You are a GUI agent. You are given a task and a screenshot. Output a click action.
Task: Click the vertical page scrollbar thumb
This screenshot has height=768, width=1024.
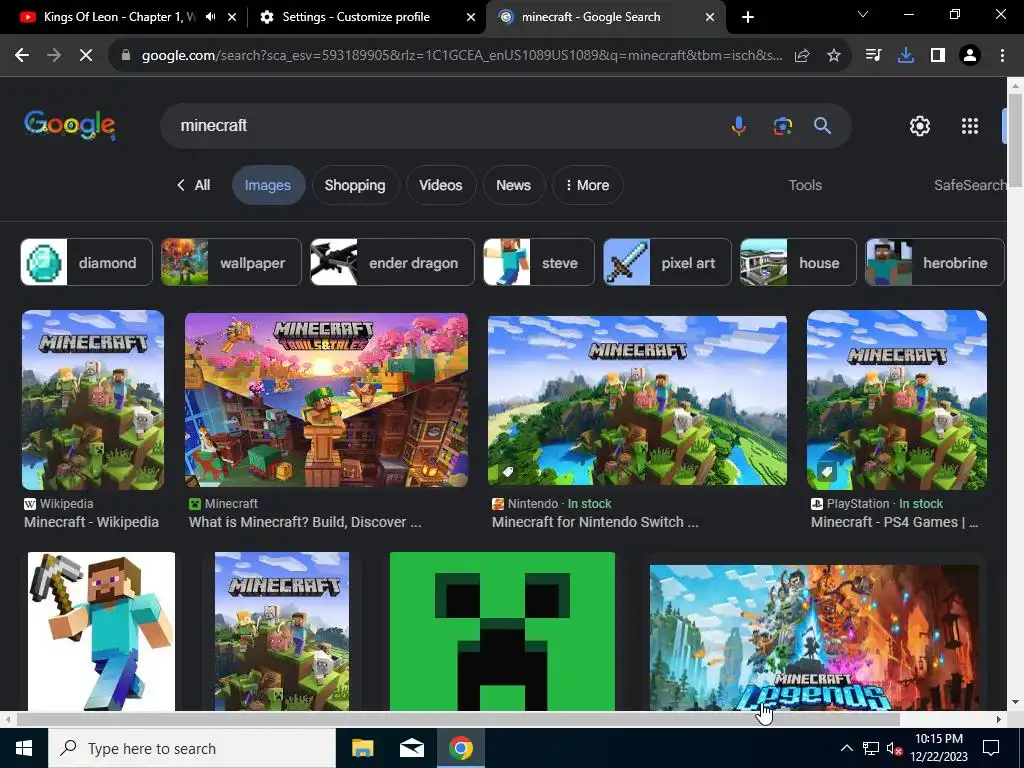(1016, 140)
